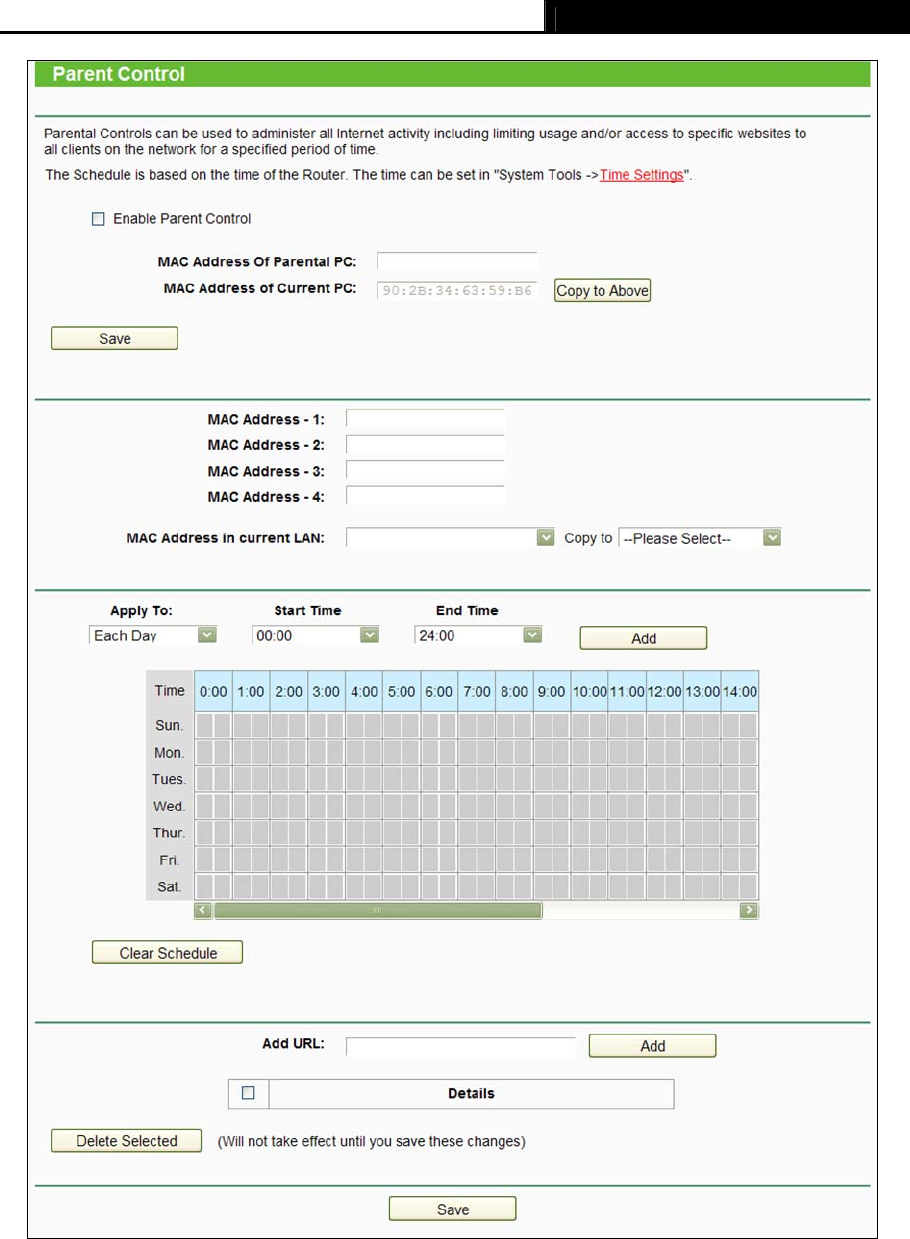Open the Time Settings link
Screen dimensions: 910x1239
(641, 175)
